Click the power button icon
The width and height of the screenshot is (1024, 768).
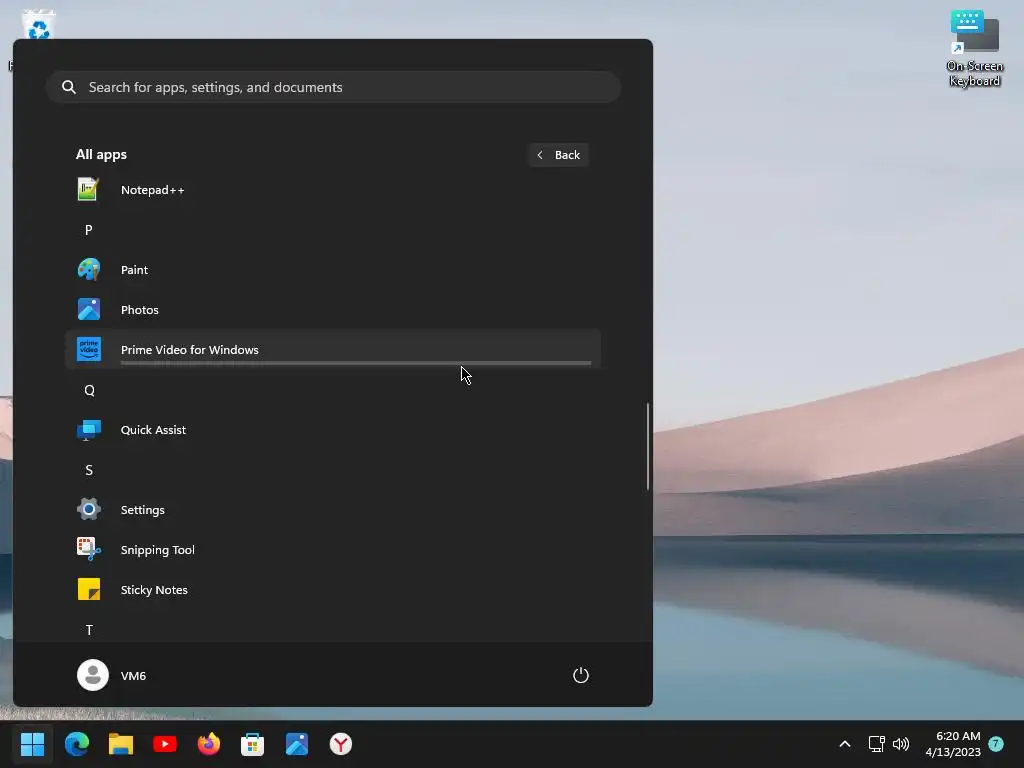pos(581,675)
